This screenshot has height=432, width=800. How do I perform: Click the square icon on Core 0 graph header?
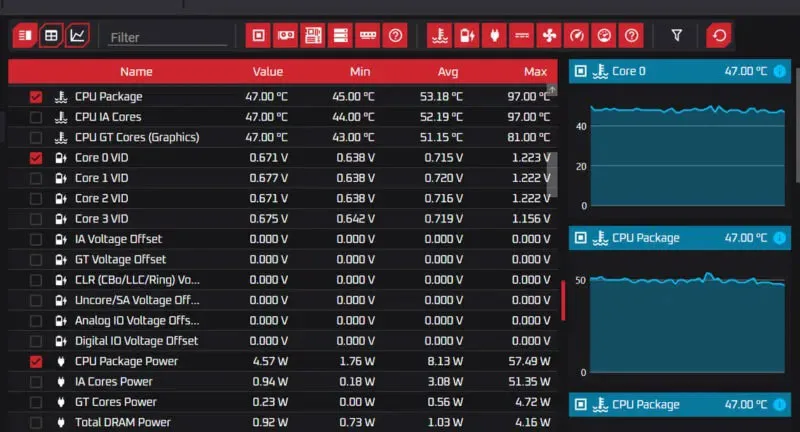point(581,71)
